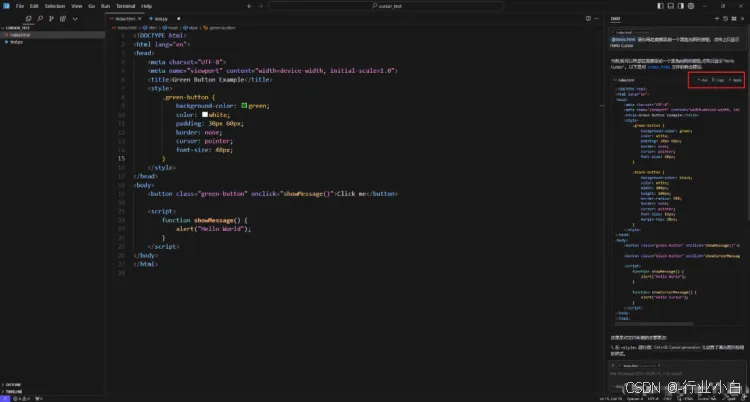Screen dimensions: 750x402
Task: Open the Terminal menu
Action: [125, 6]
